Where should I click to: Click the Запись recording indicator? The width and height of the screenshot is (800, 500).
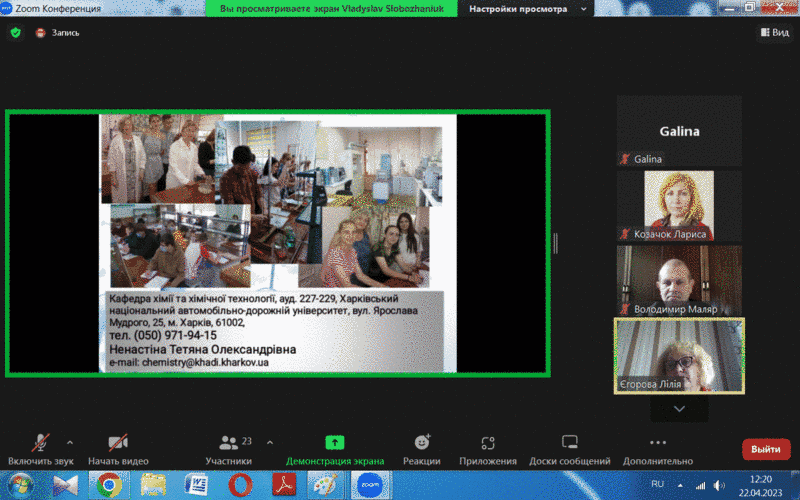click(58, 32)
